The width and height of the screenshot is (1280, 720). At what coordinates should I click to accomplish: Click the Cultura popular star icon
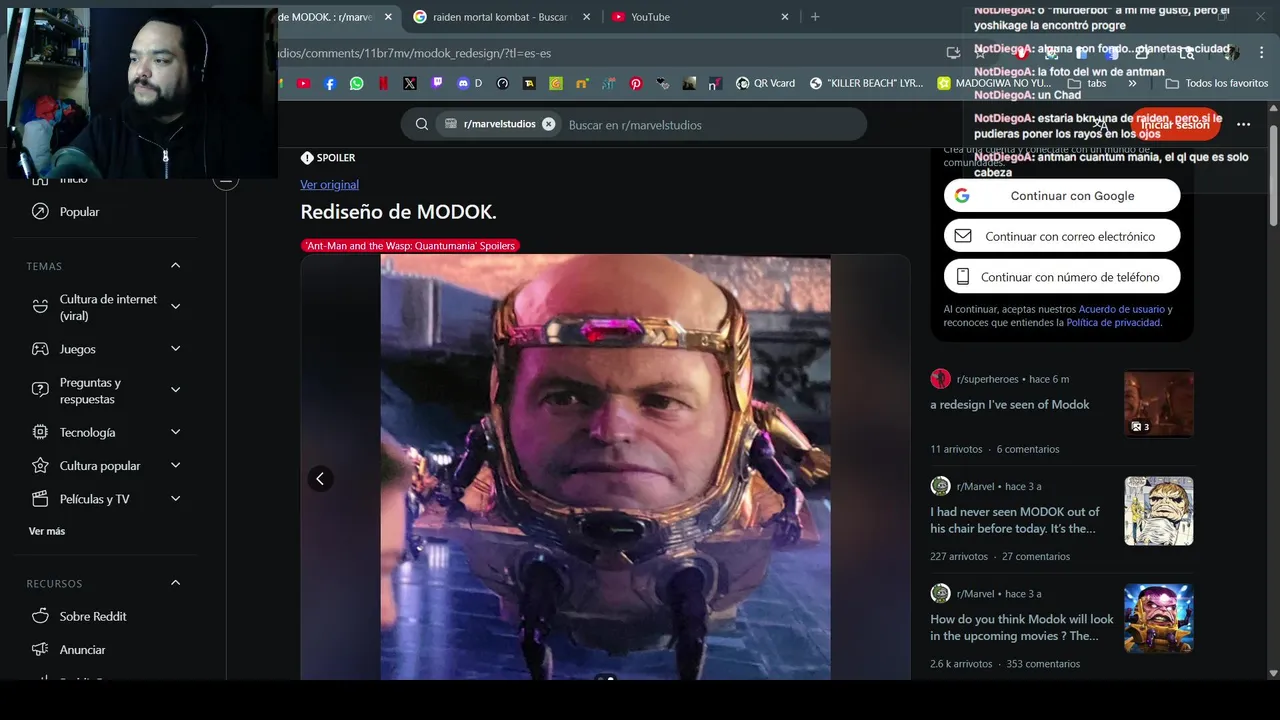(x=40, y=466)
